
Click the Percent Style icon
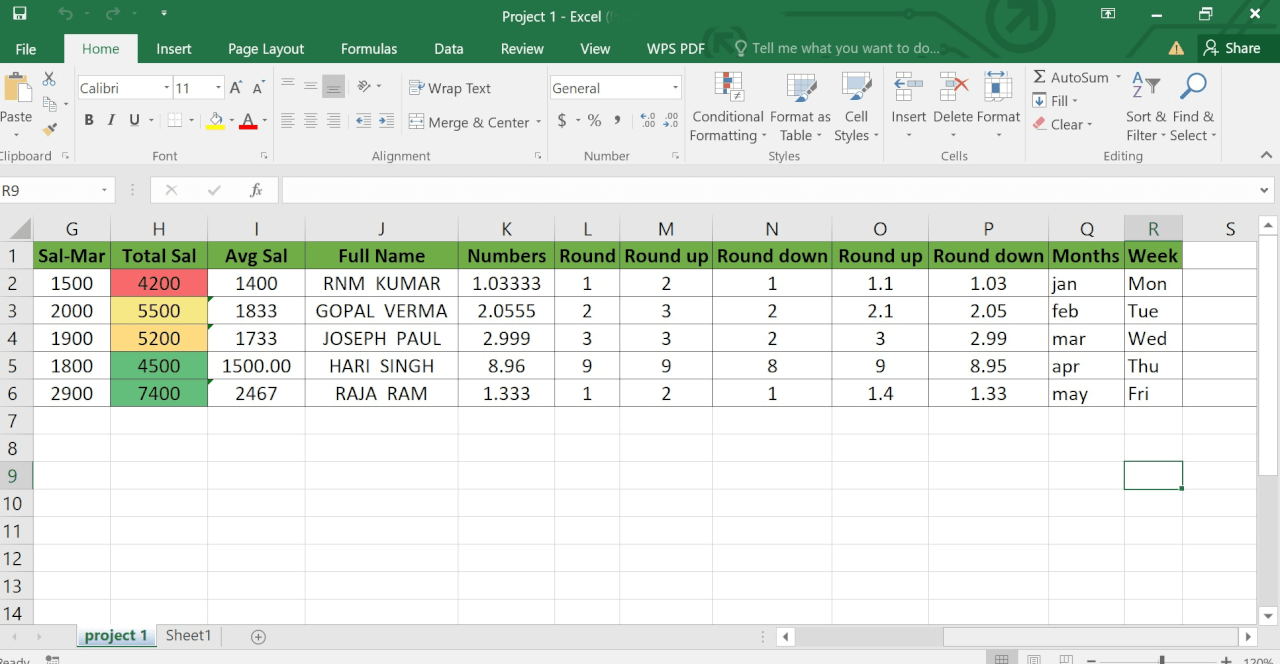click(594, 121)
